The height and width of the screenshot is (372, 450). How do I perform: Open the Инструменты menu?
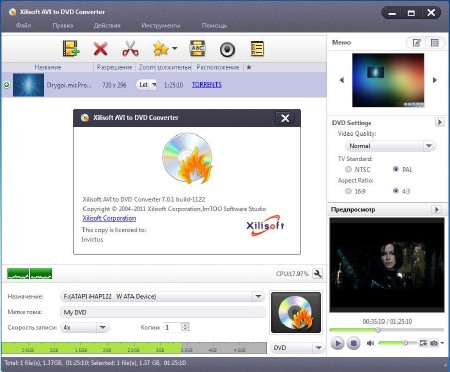pos(161,25)
